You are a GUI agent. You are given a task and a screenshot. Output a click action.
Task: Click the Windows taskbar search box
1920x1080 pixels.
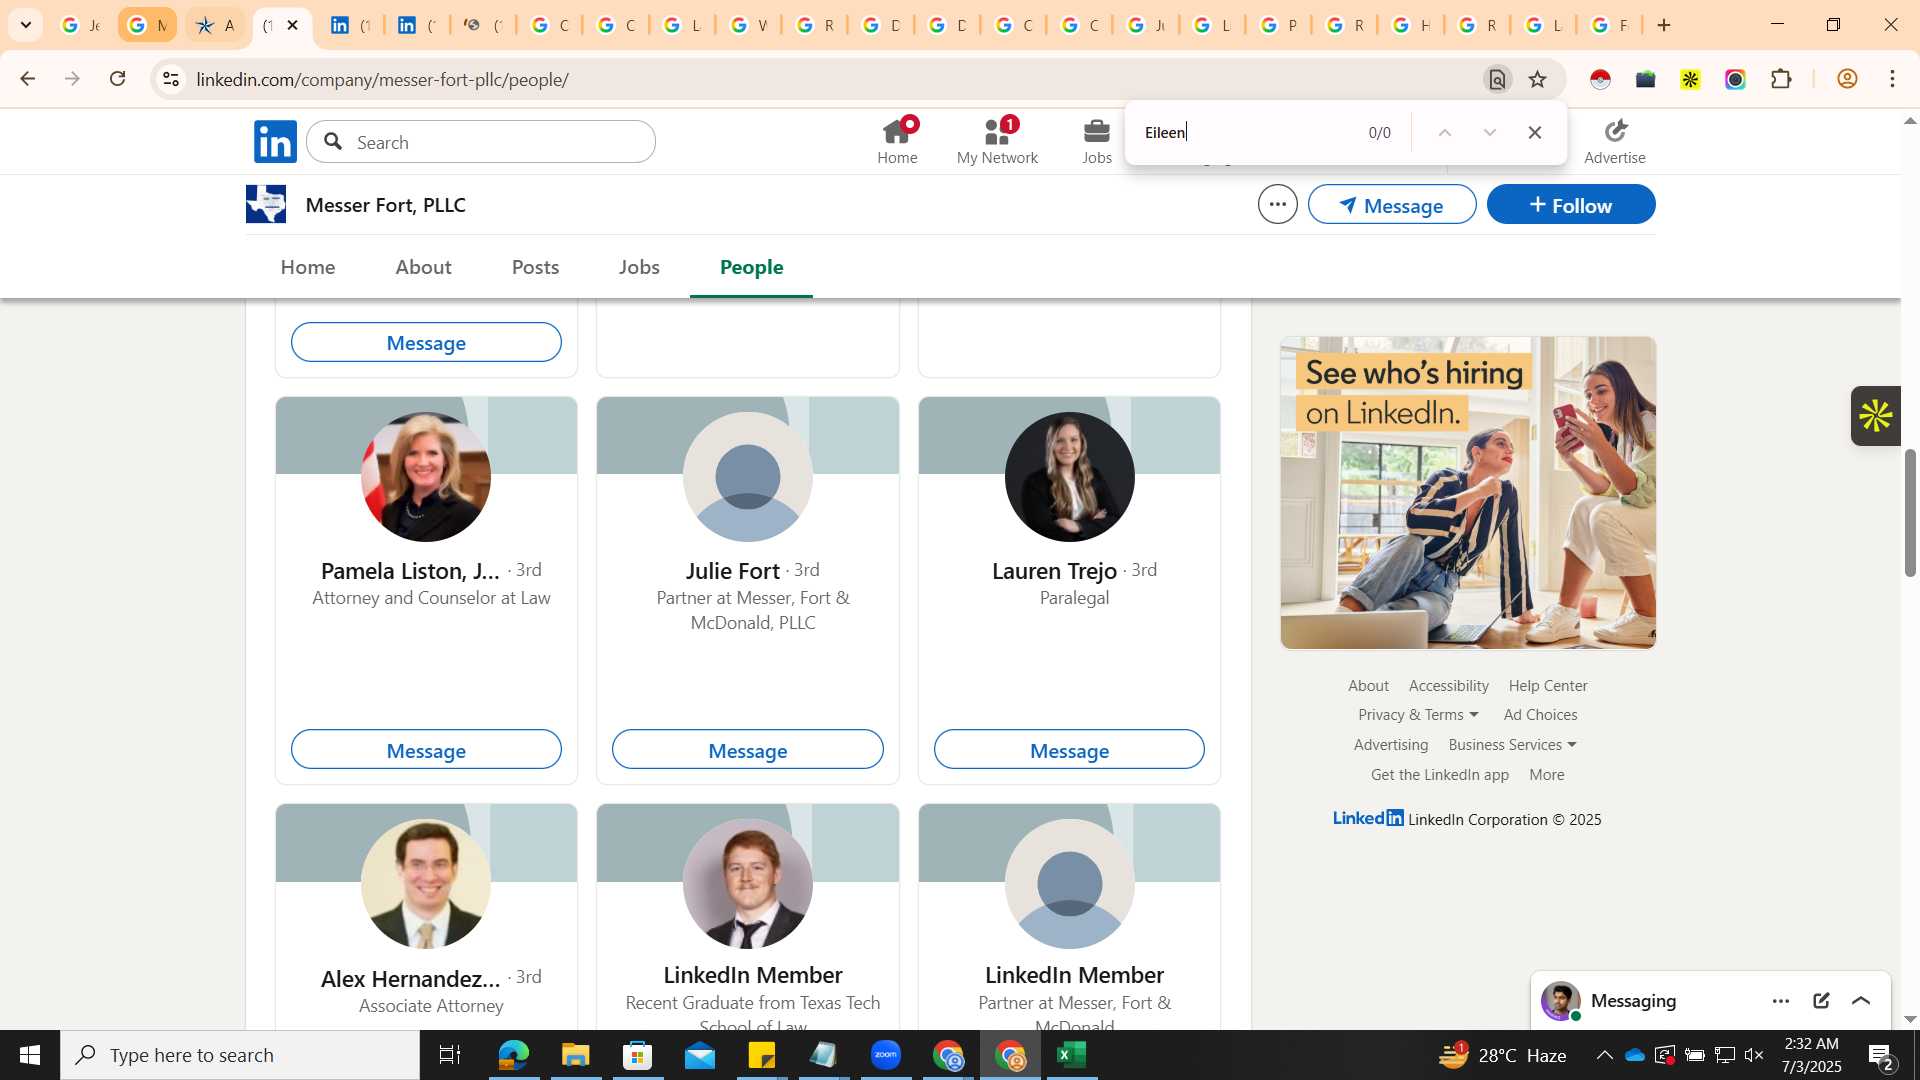(240, 1055)
